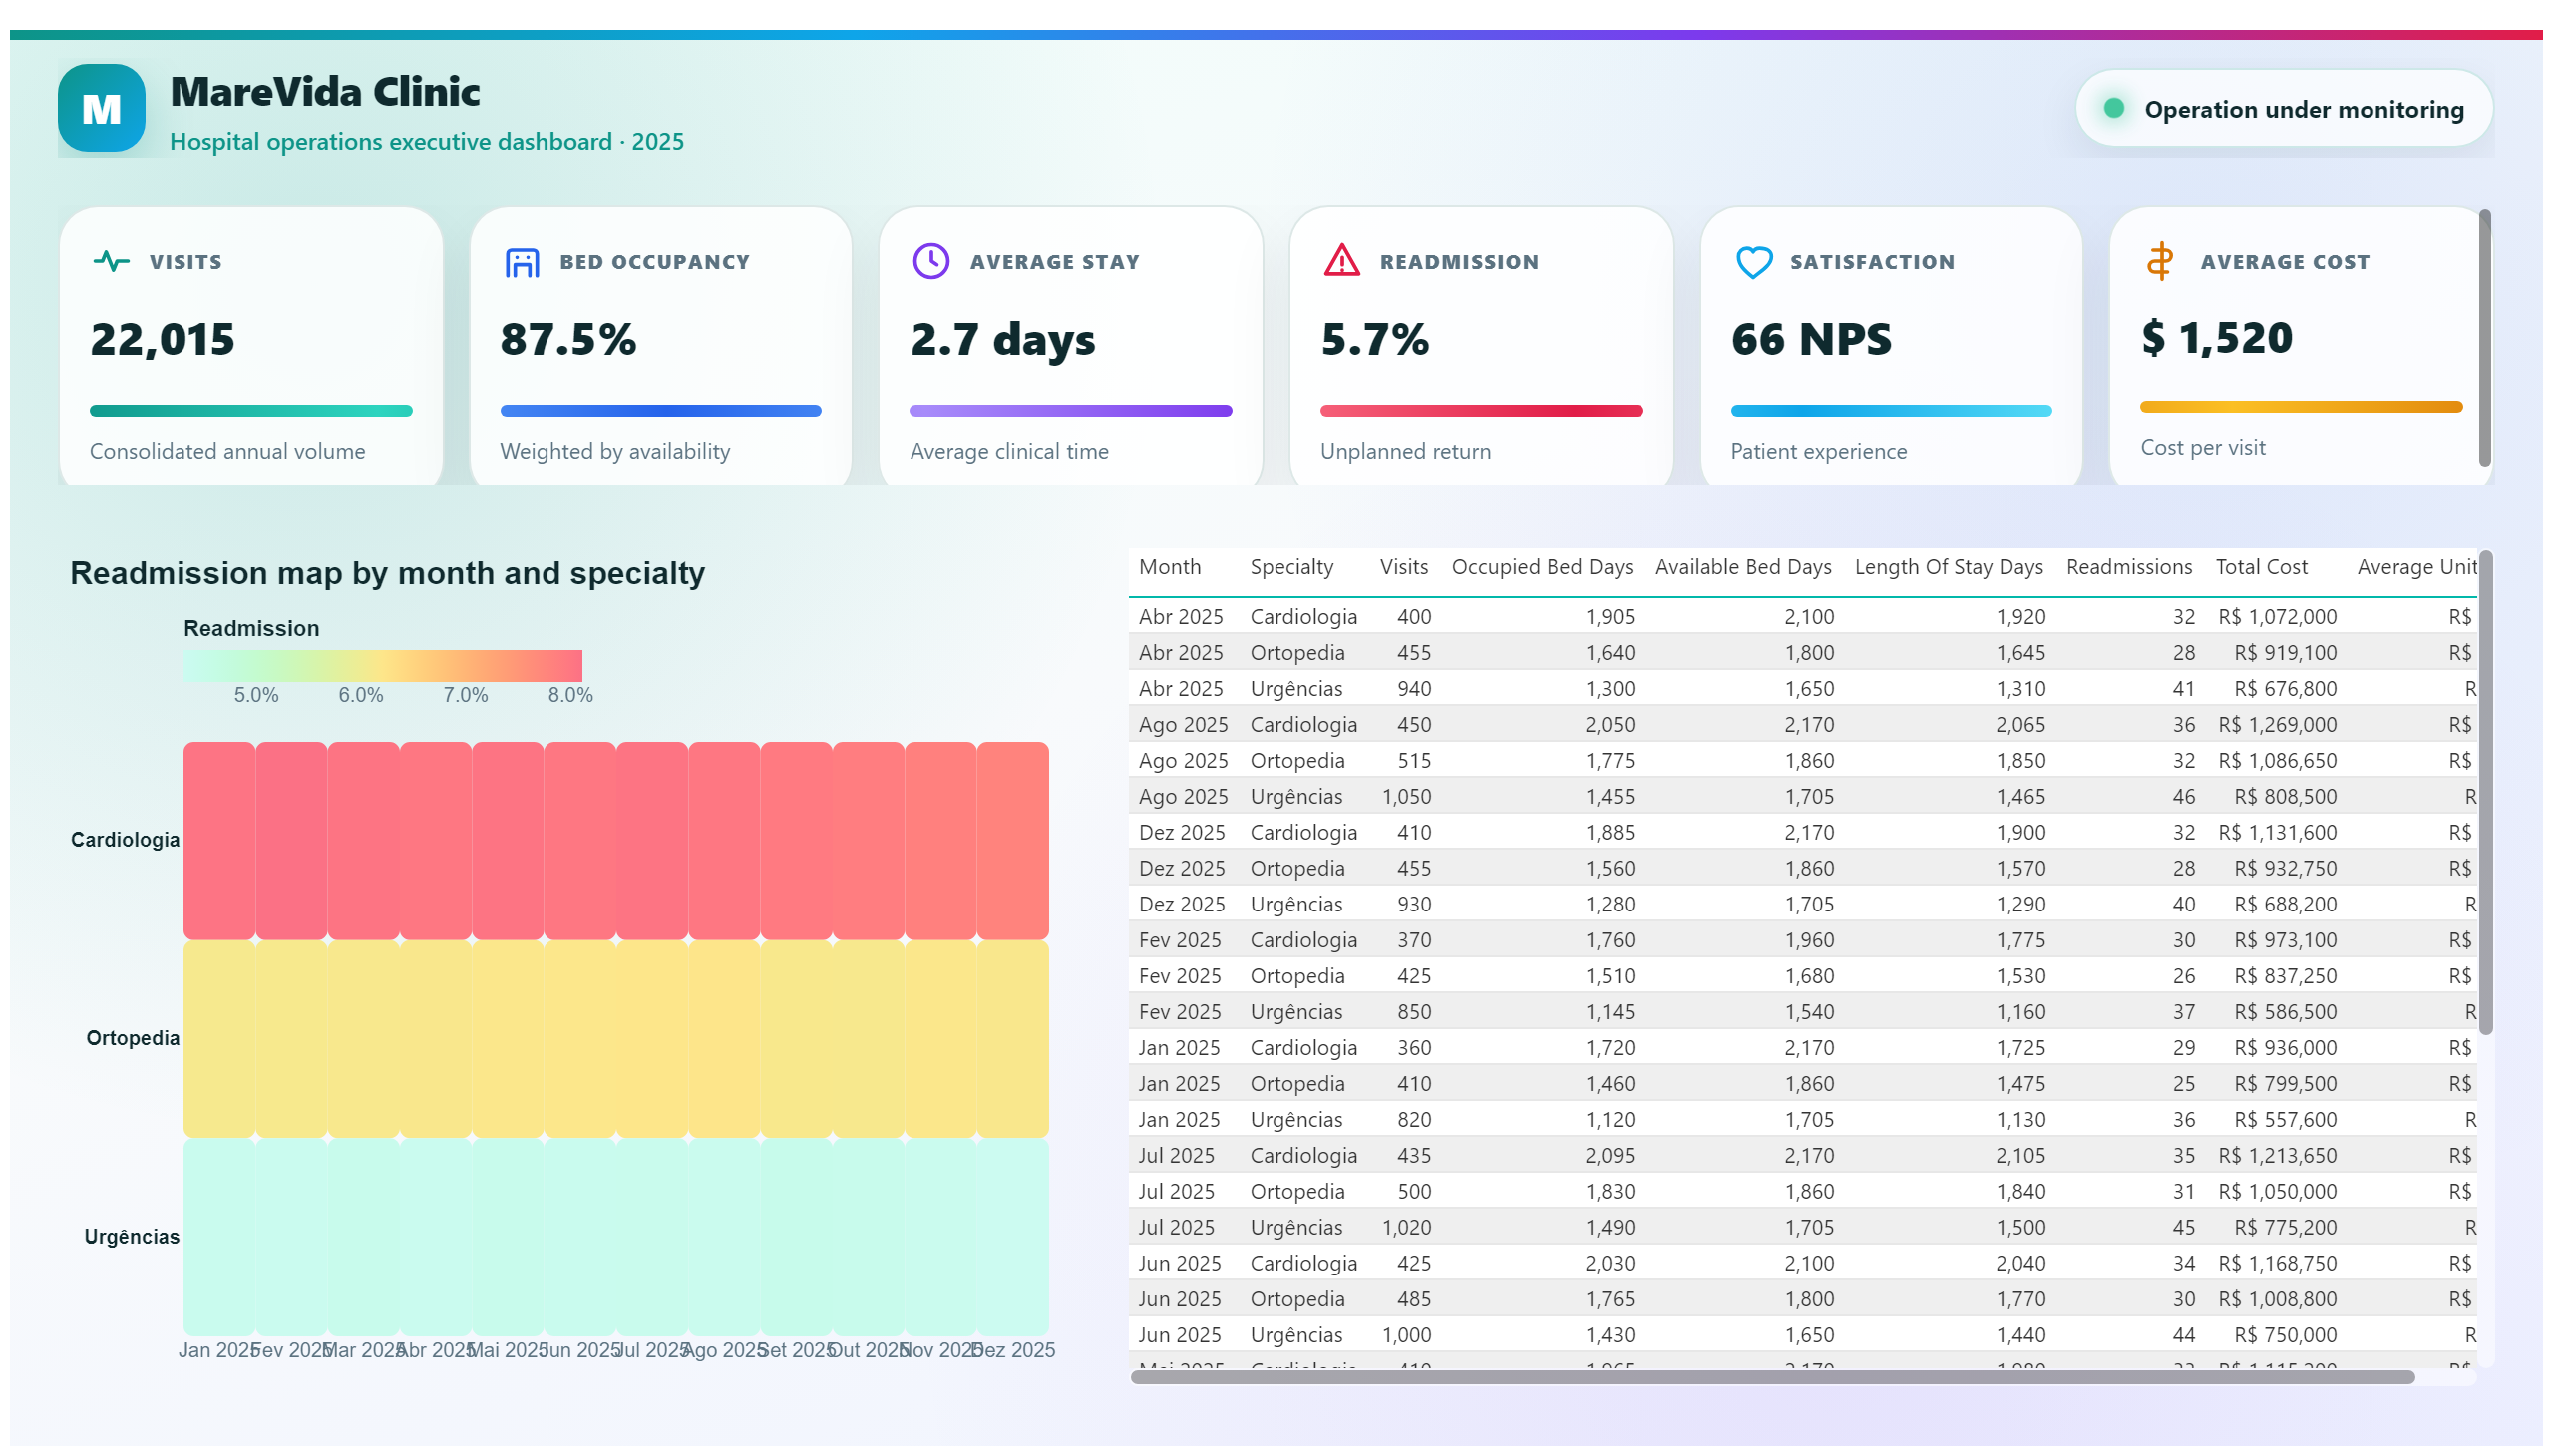The width and height of the screenshot is (2553, 1456).
Task: Sort table by Specialty column header
Action: click(1291, 567)
